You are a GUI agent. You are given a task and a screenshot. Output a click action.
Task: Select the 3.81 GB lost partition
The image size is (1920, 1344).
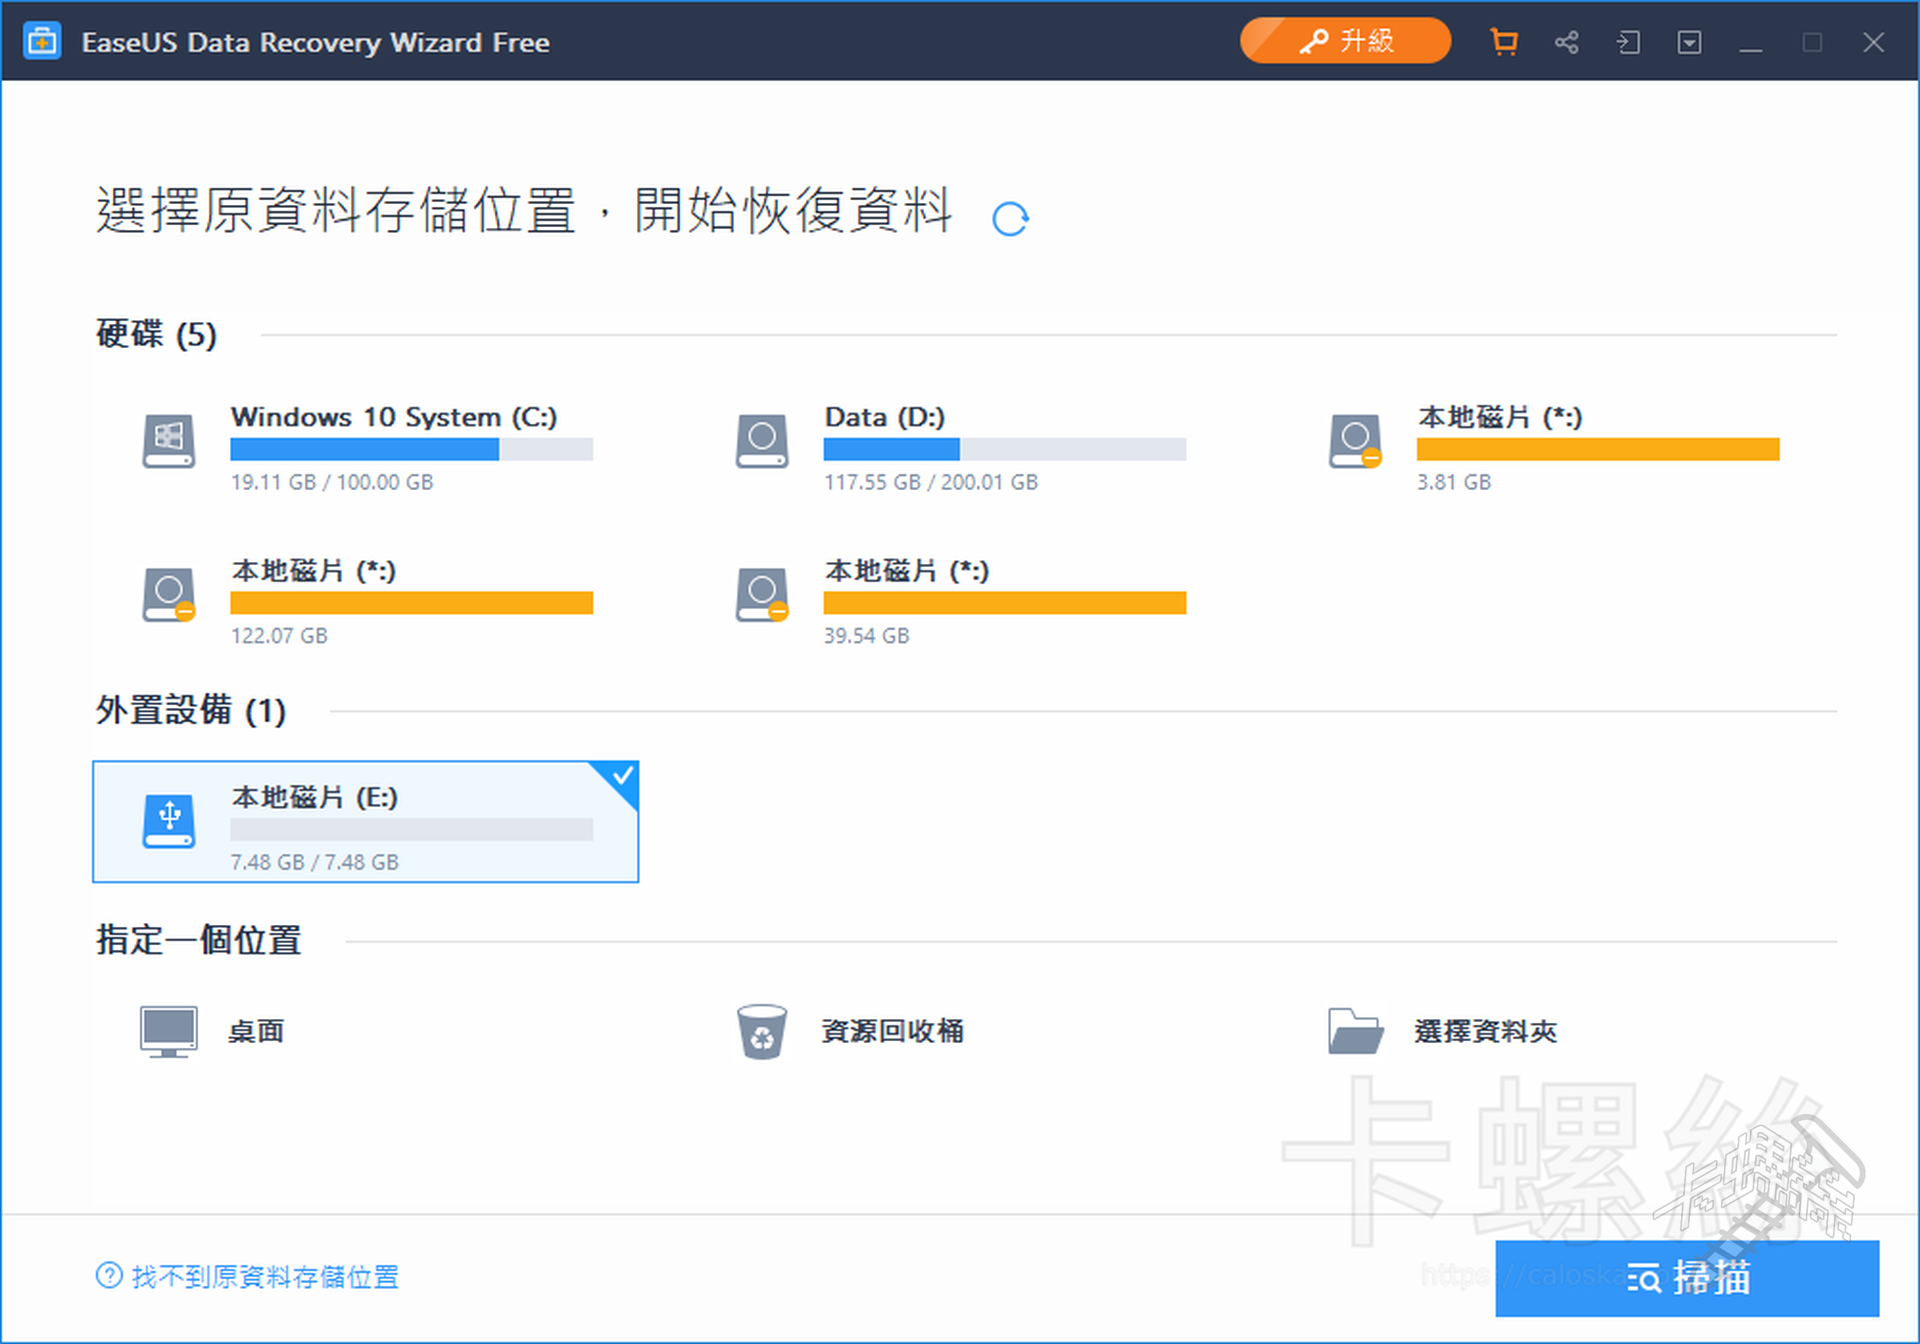(x=1500, y=417)
